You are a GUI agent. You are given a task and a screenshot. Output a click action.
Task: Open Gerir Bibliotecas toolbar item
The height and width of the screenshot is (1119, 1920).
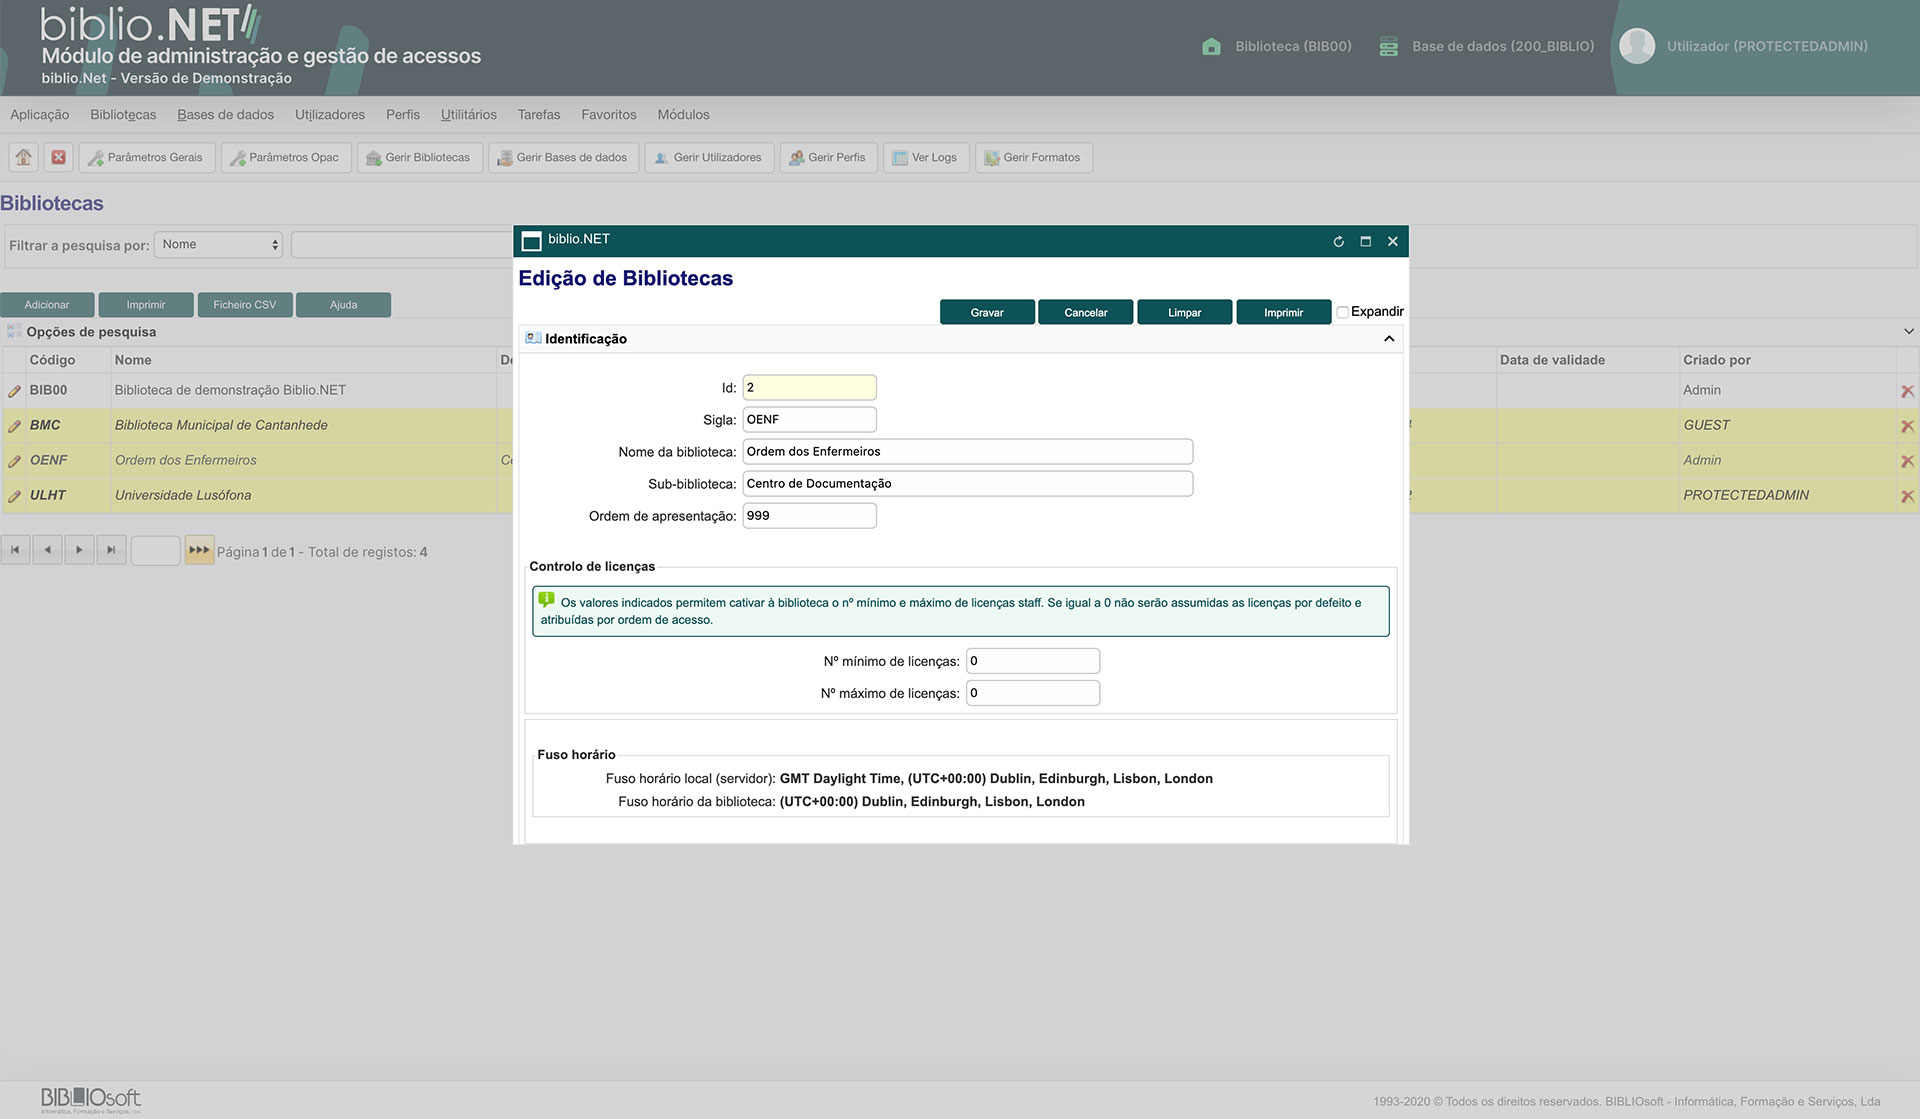pyautogui.click(x=419, y=157)
